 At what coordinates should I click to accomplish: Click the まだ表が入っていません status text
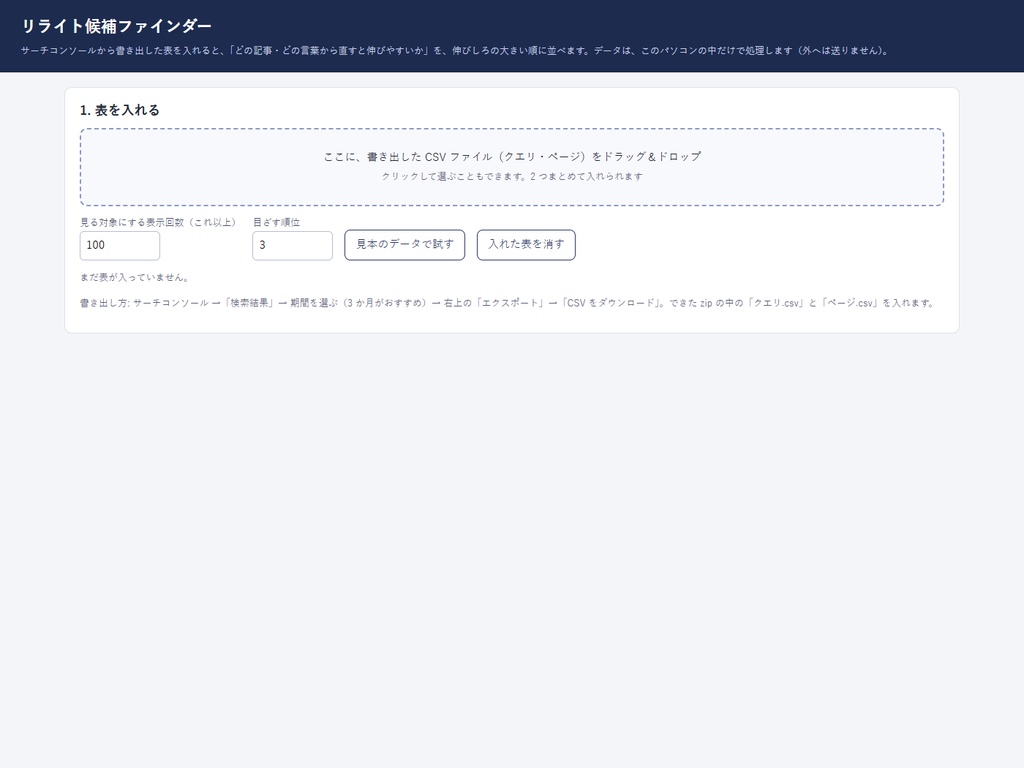point(135,278)
